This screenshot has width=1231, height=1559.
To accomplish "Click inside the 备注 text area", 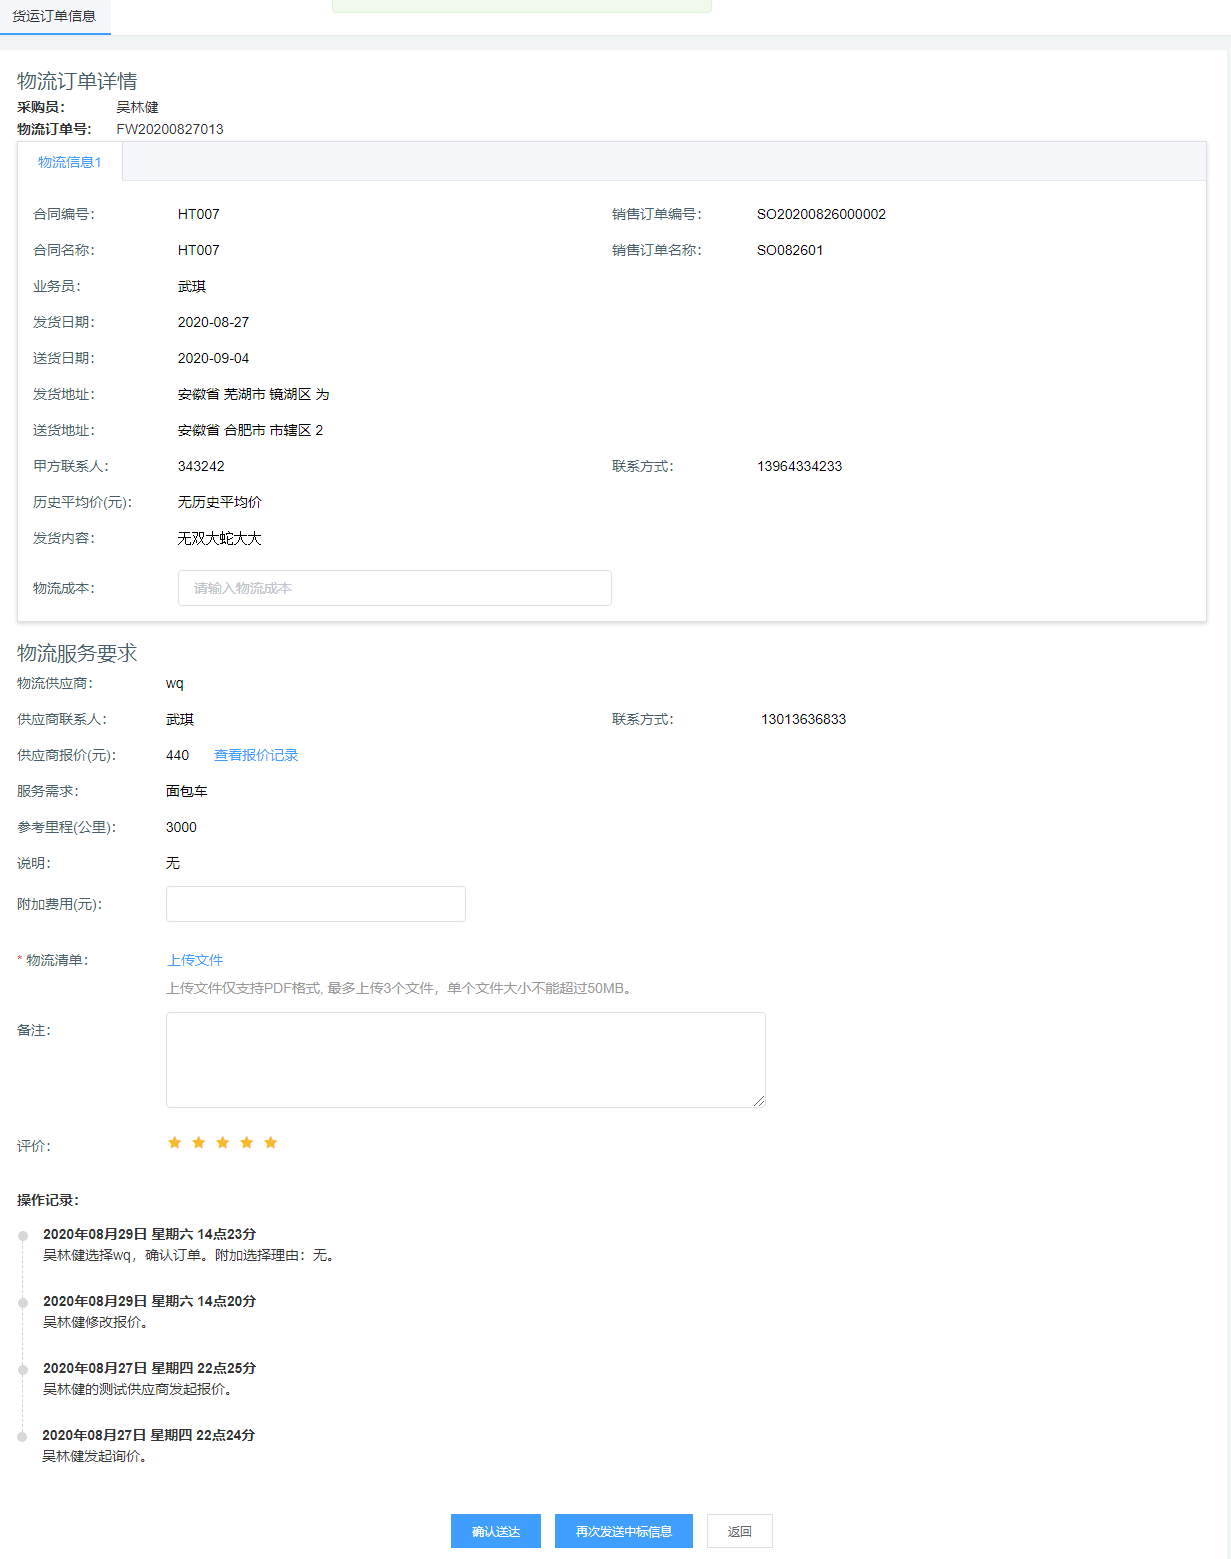I will pos(465,1059).
